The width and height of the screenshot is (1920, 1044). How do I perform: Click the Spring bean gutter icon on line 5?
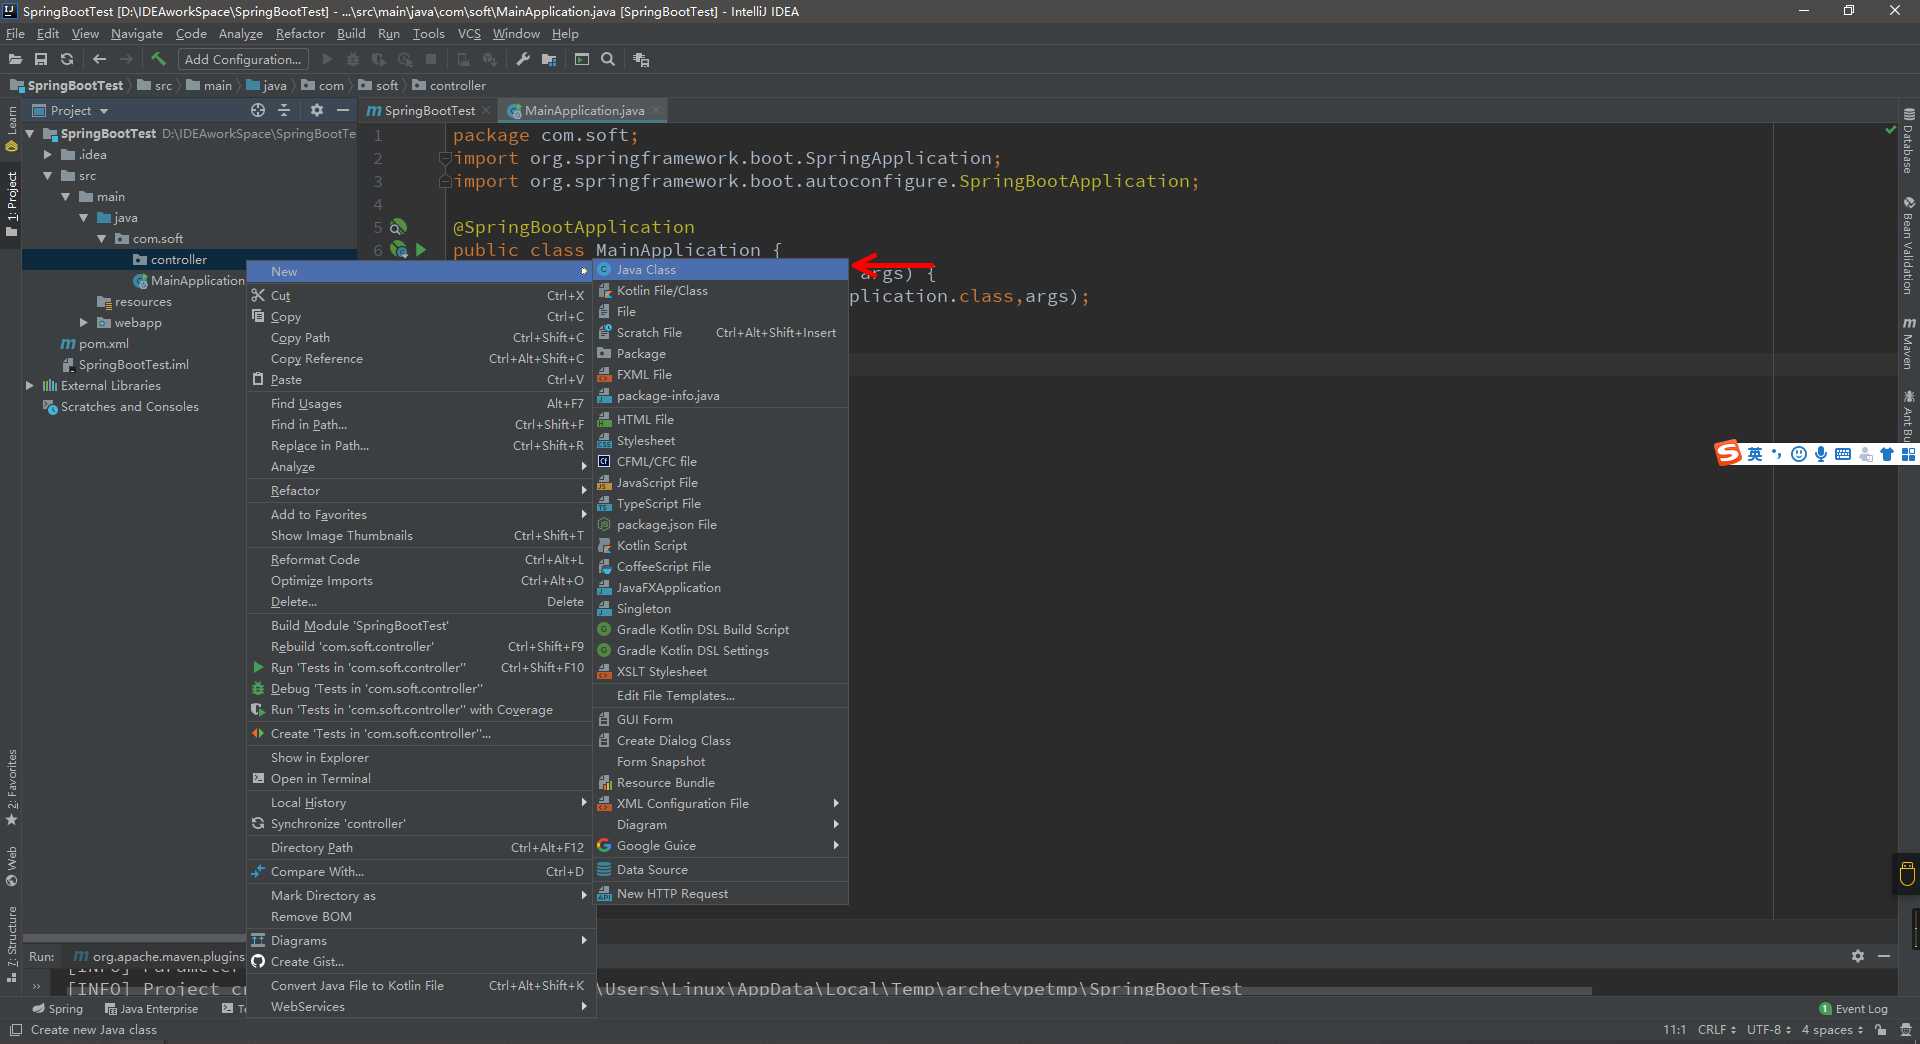click(398, 227)
